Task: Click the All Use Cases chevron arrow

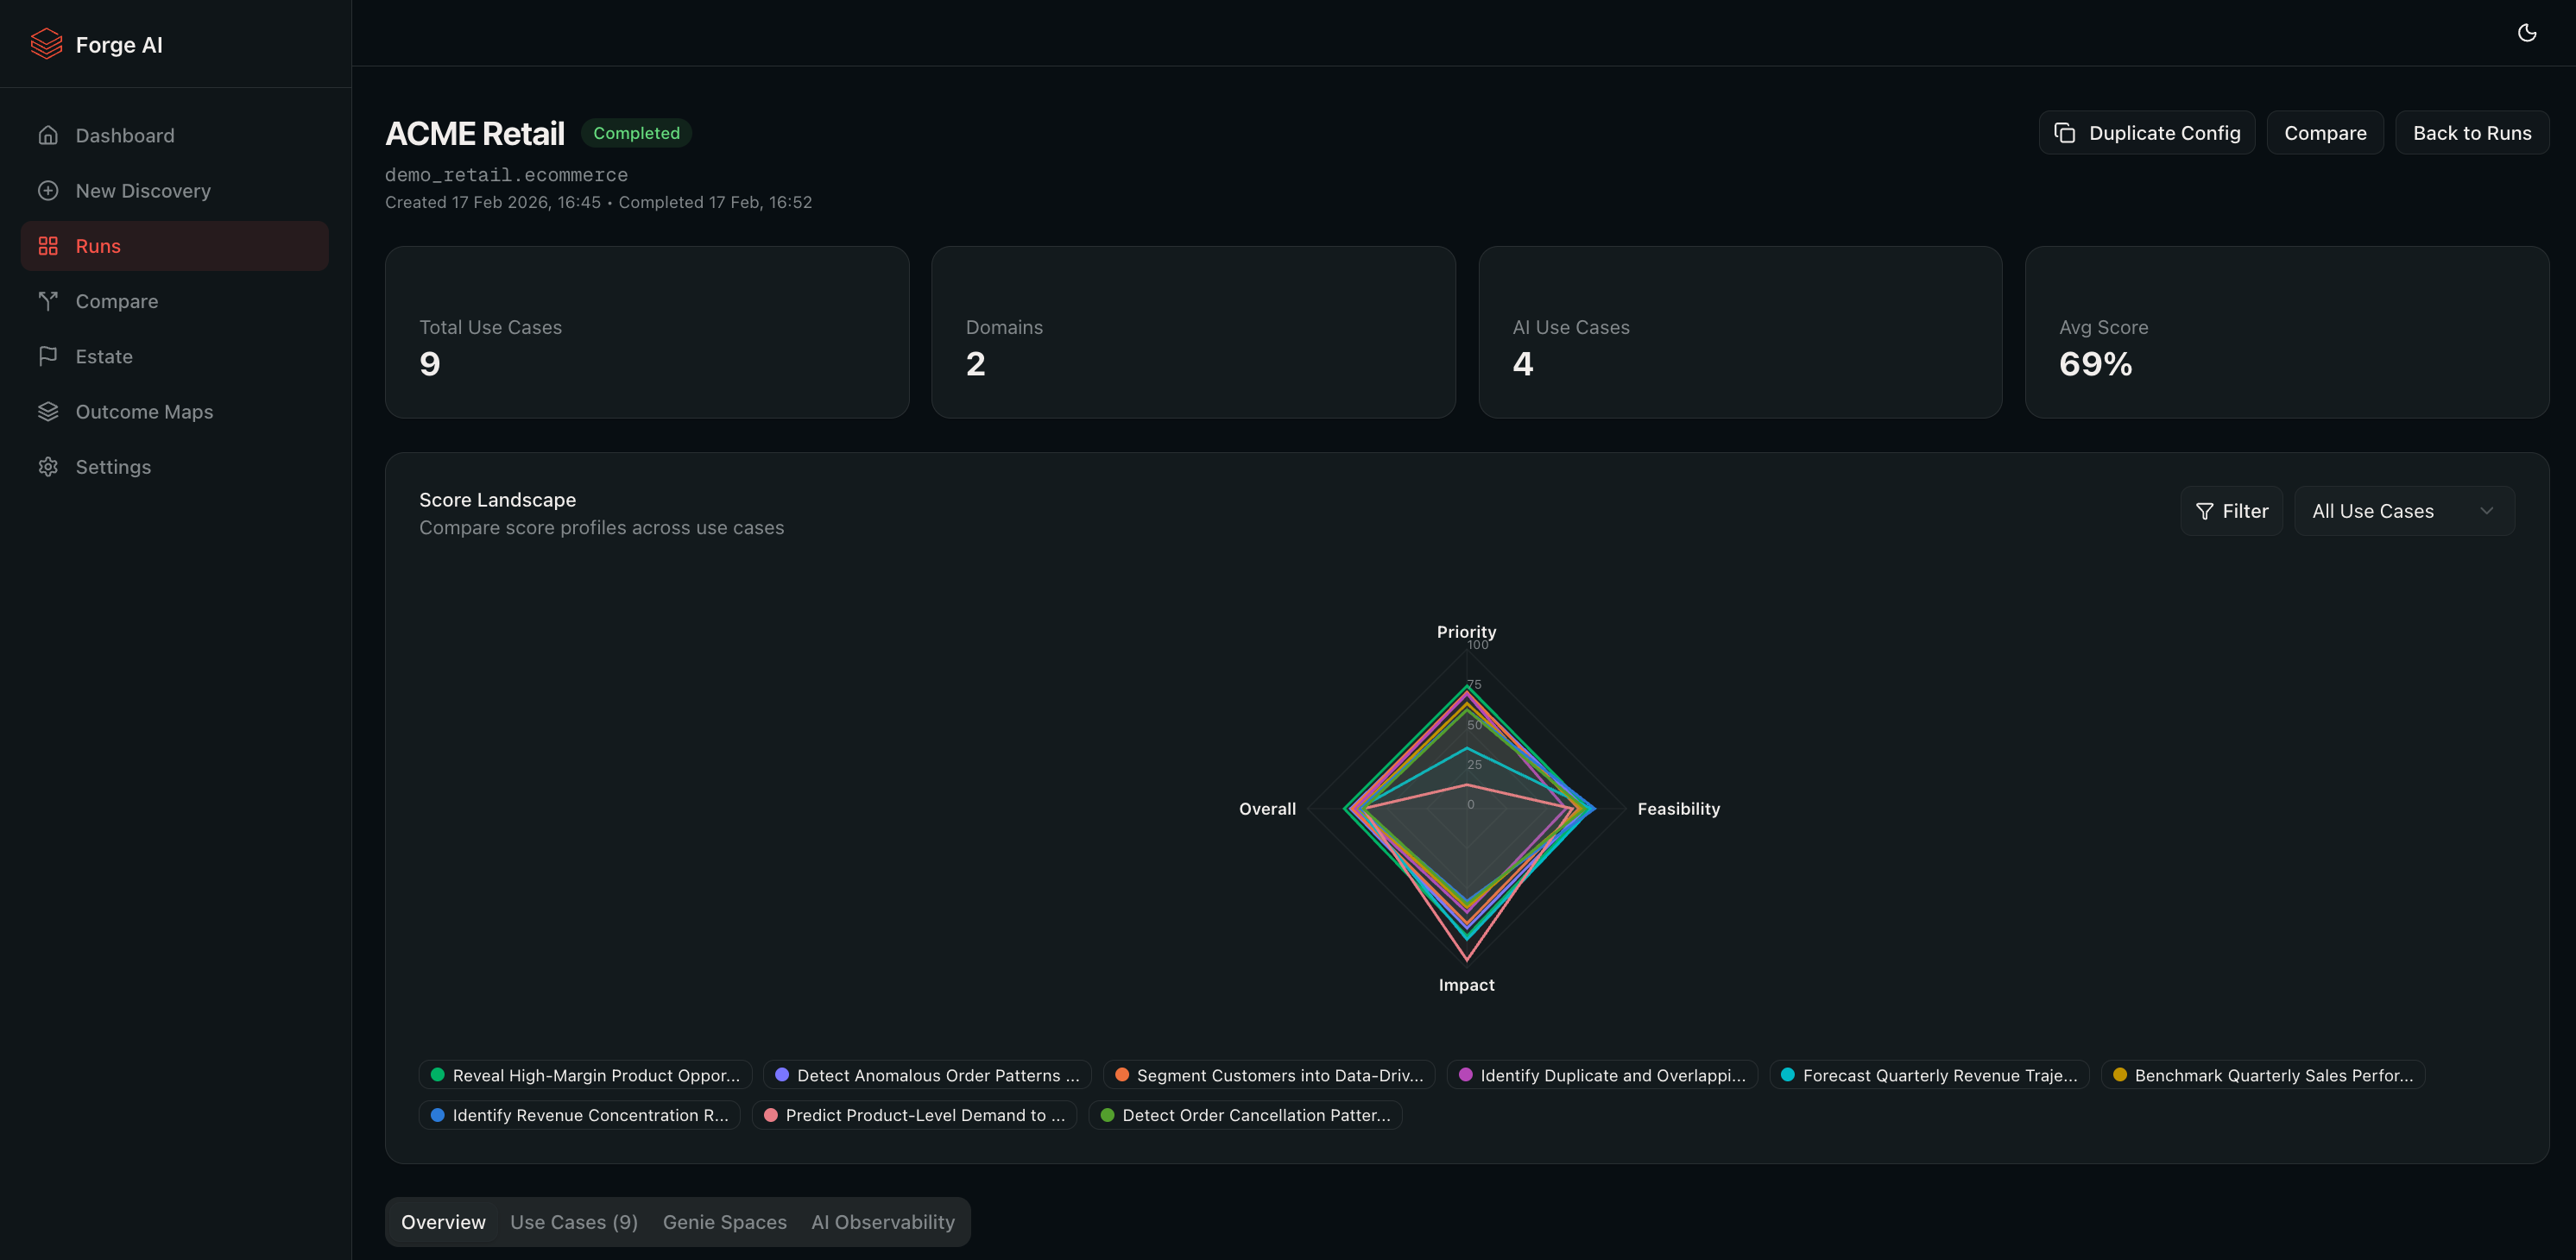Action: click(x=2486, y=511)
